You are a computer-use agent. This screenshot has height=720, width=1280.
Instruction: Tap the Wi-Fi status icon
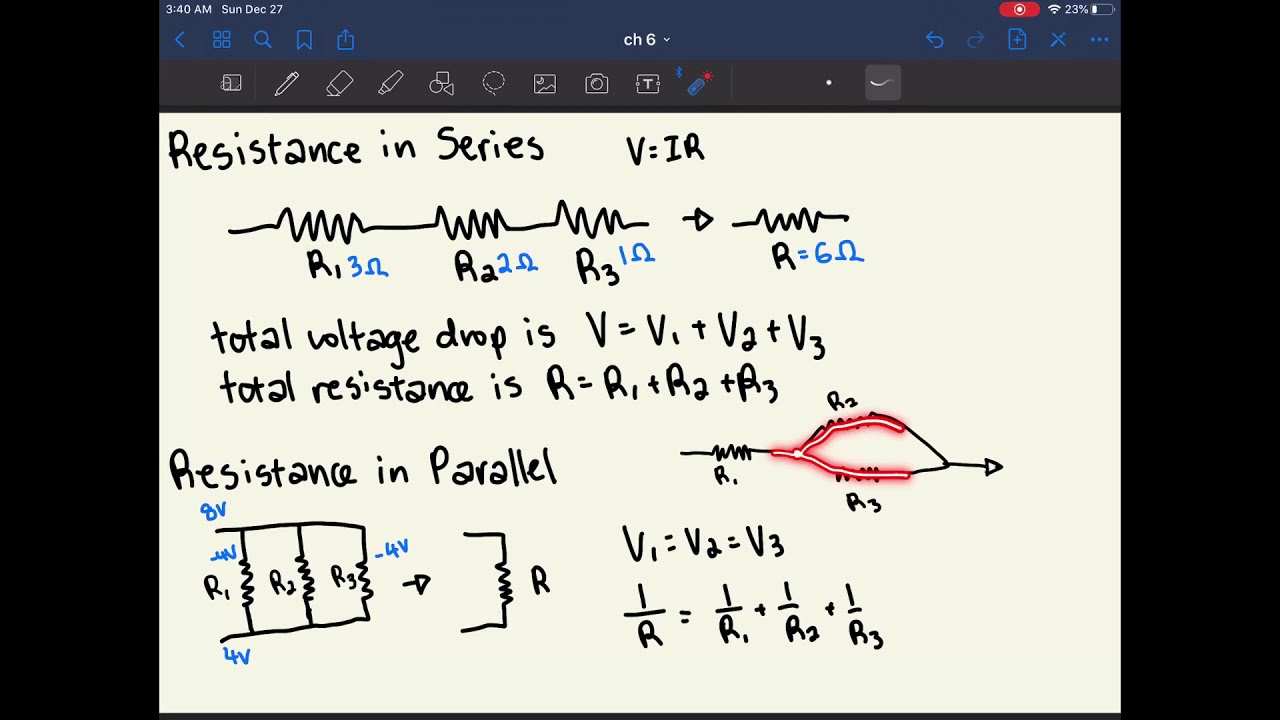[x=1054, y=9]
